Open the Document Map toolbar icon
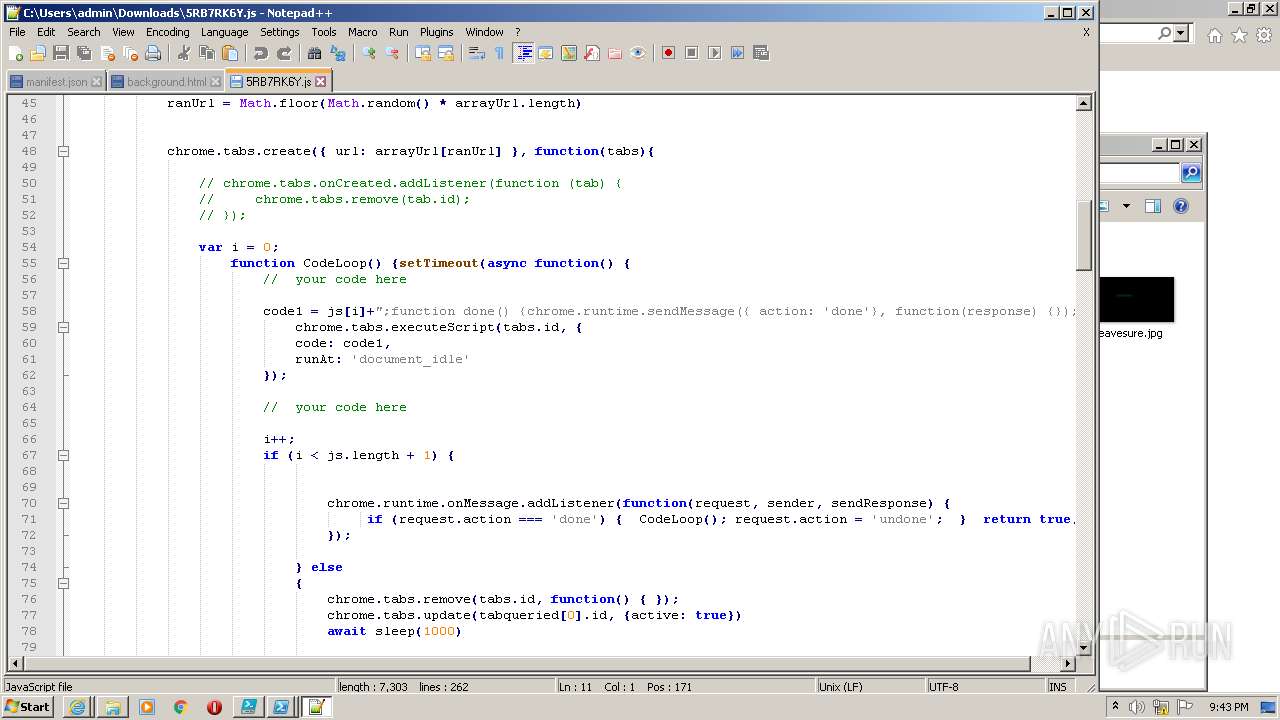The width and height of the screenshot is (1280, 720). click(x=569, y=53)
